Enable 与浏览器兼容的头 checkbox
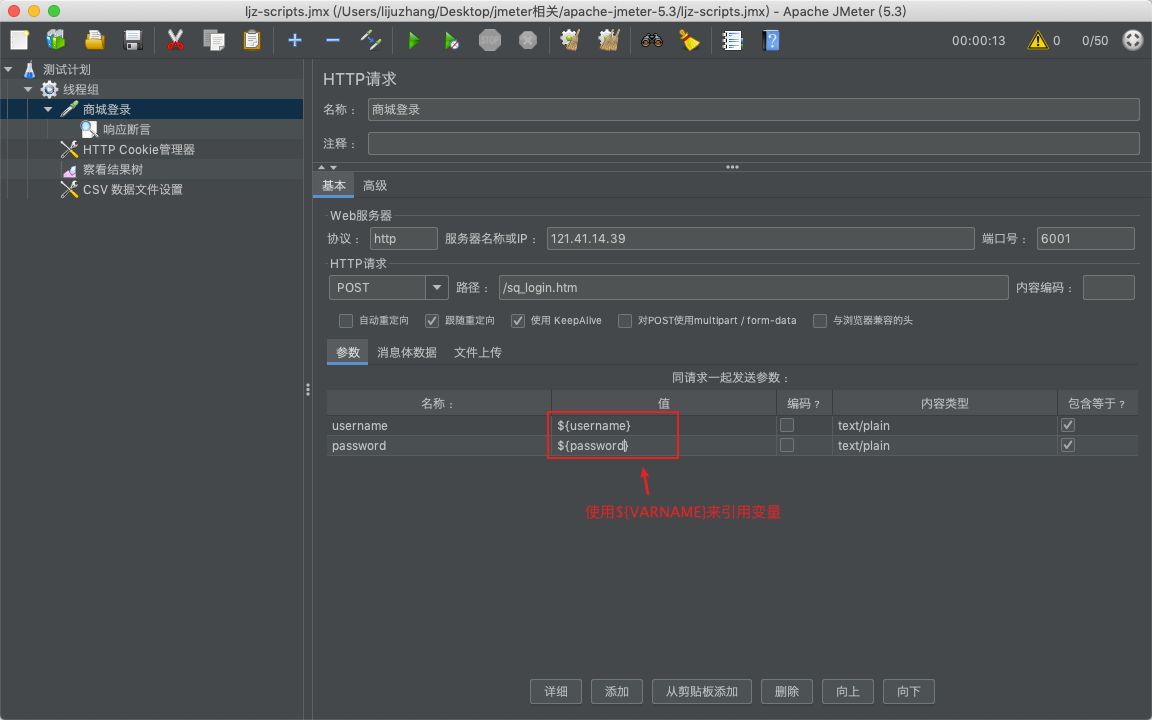Image resolution: width=1152 pixels, height=720 pixels. point(820,321)
